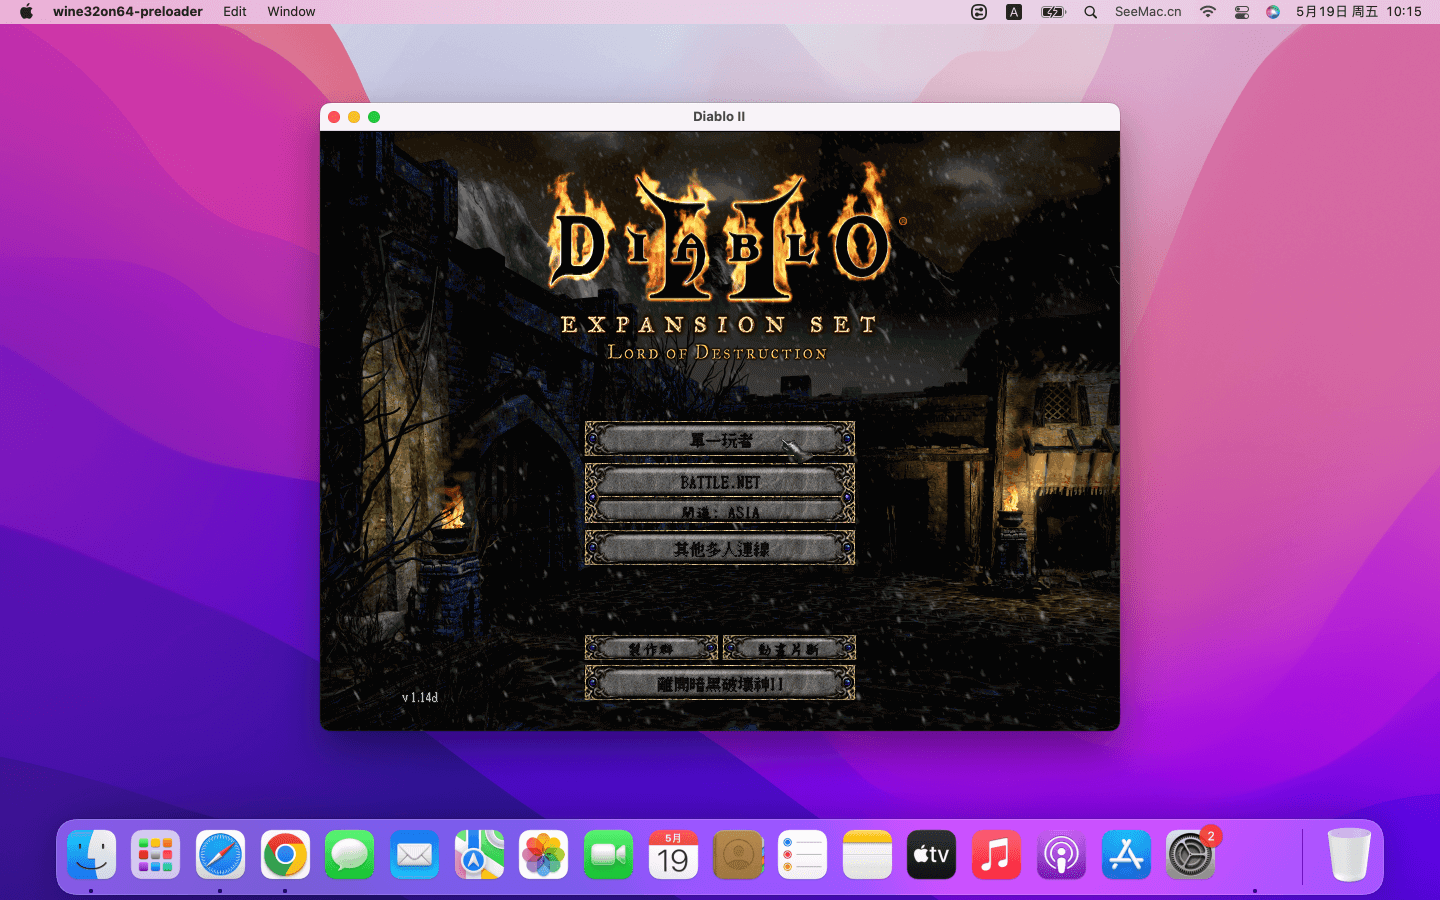Image resolution: width=1440 pixels, height=900 pixels.
Task: Click the Siri icon in menu bar
Action: 1273,12
